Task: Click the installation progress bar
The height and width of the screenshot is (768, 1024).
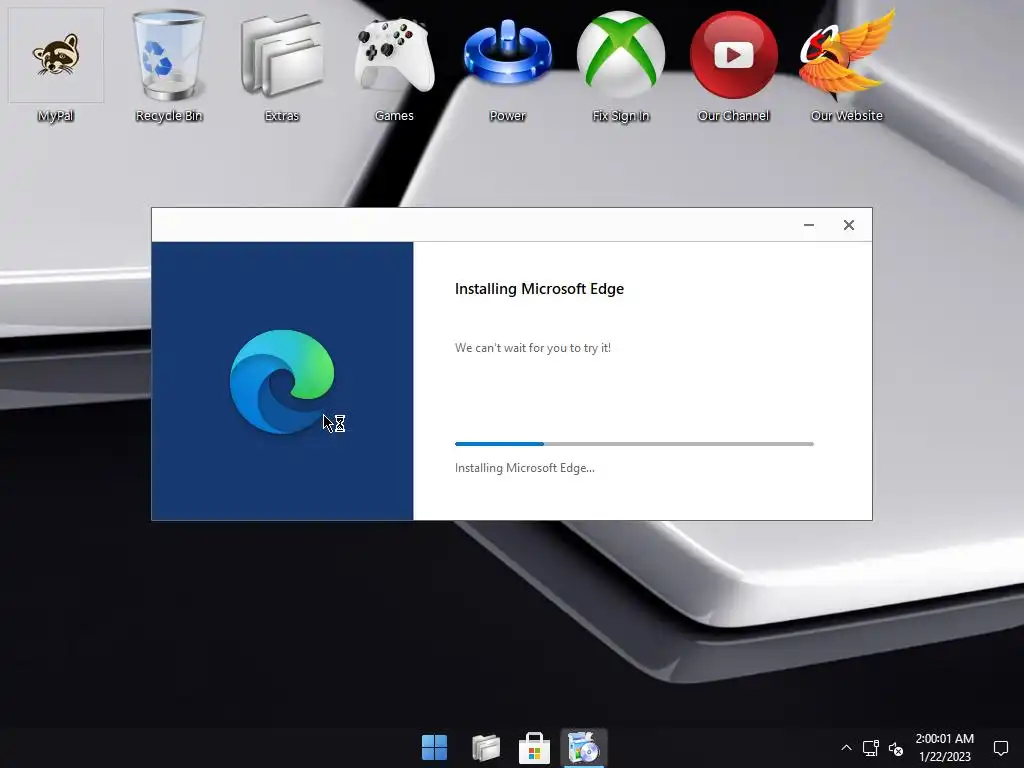Action: pos(634,444)
